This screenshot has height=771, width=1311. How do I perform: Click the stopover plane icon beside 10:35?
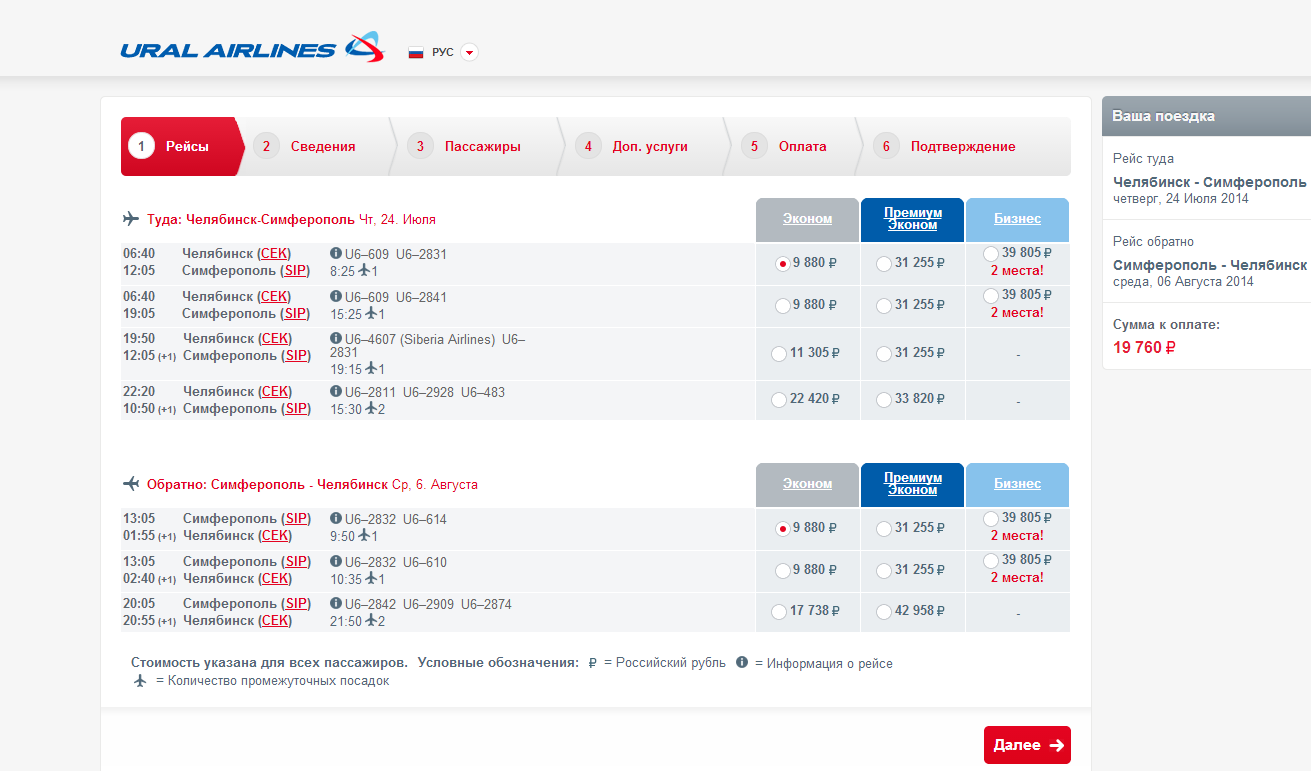pyautogui.click(x=371, y=578)
